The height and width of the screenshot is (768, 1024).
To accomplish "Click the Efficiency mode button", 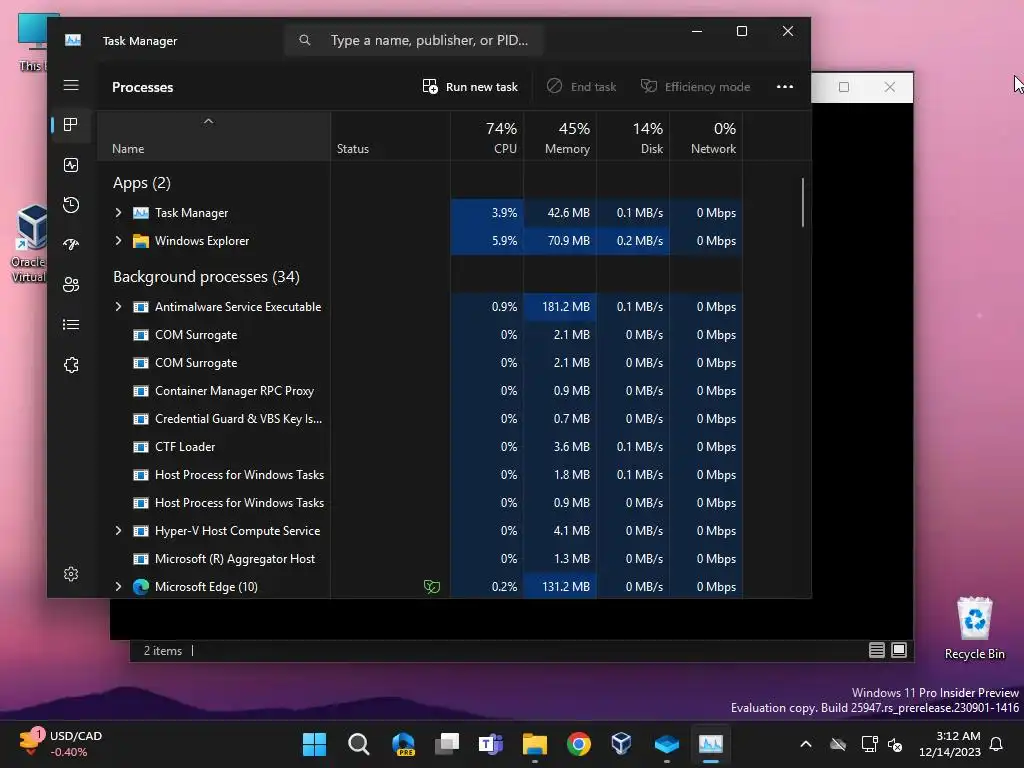I will pyautogui.click(x=696, y=87).
